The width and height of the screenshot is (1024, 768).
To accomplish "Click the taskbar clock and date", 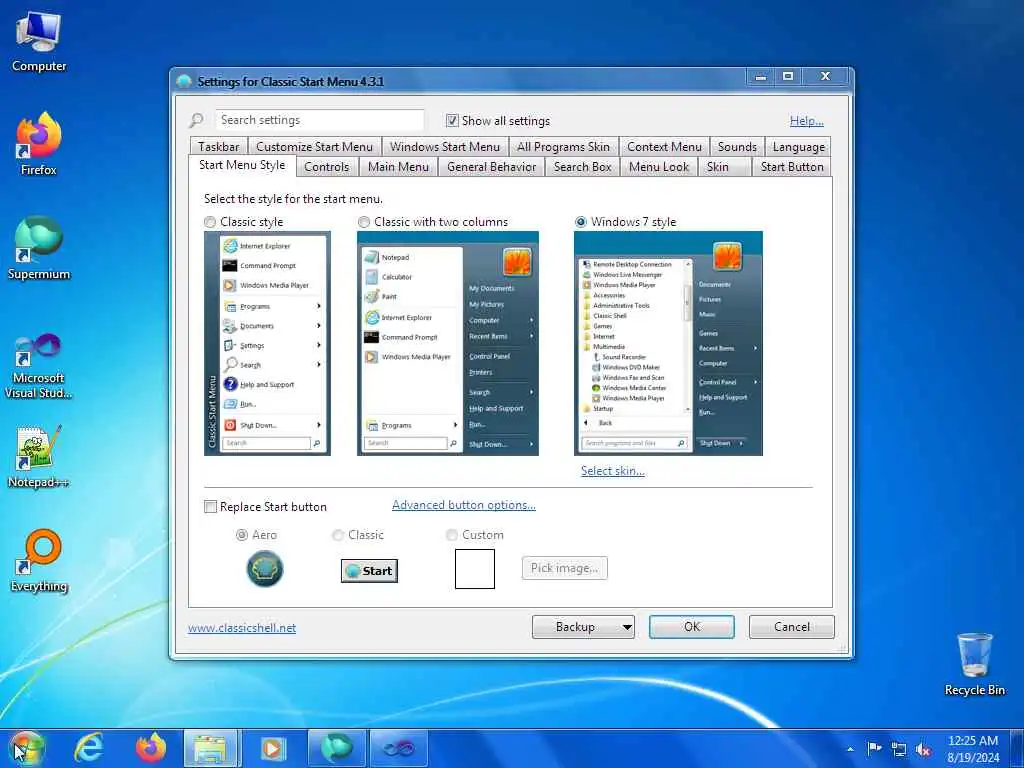I will [973, 749].
